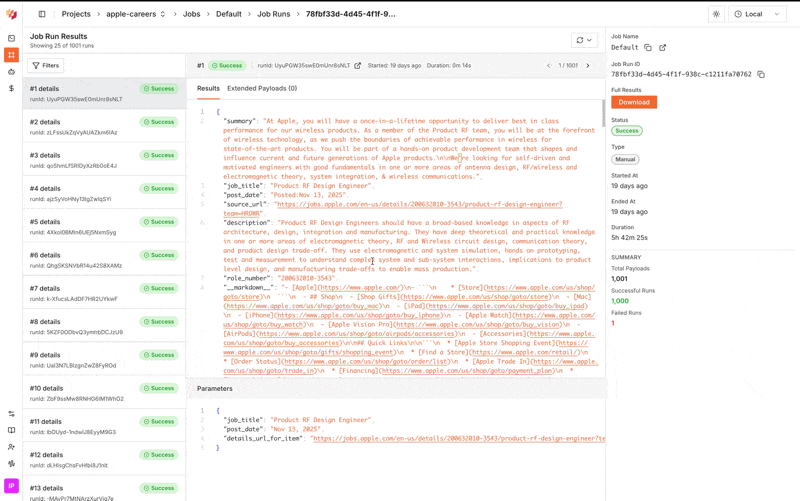Click the Status Success badge in right panel
Screen dimensions: 800x501
click(627, 131)
